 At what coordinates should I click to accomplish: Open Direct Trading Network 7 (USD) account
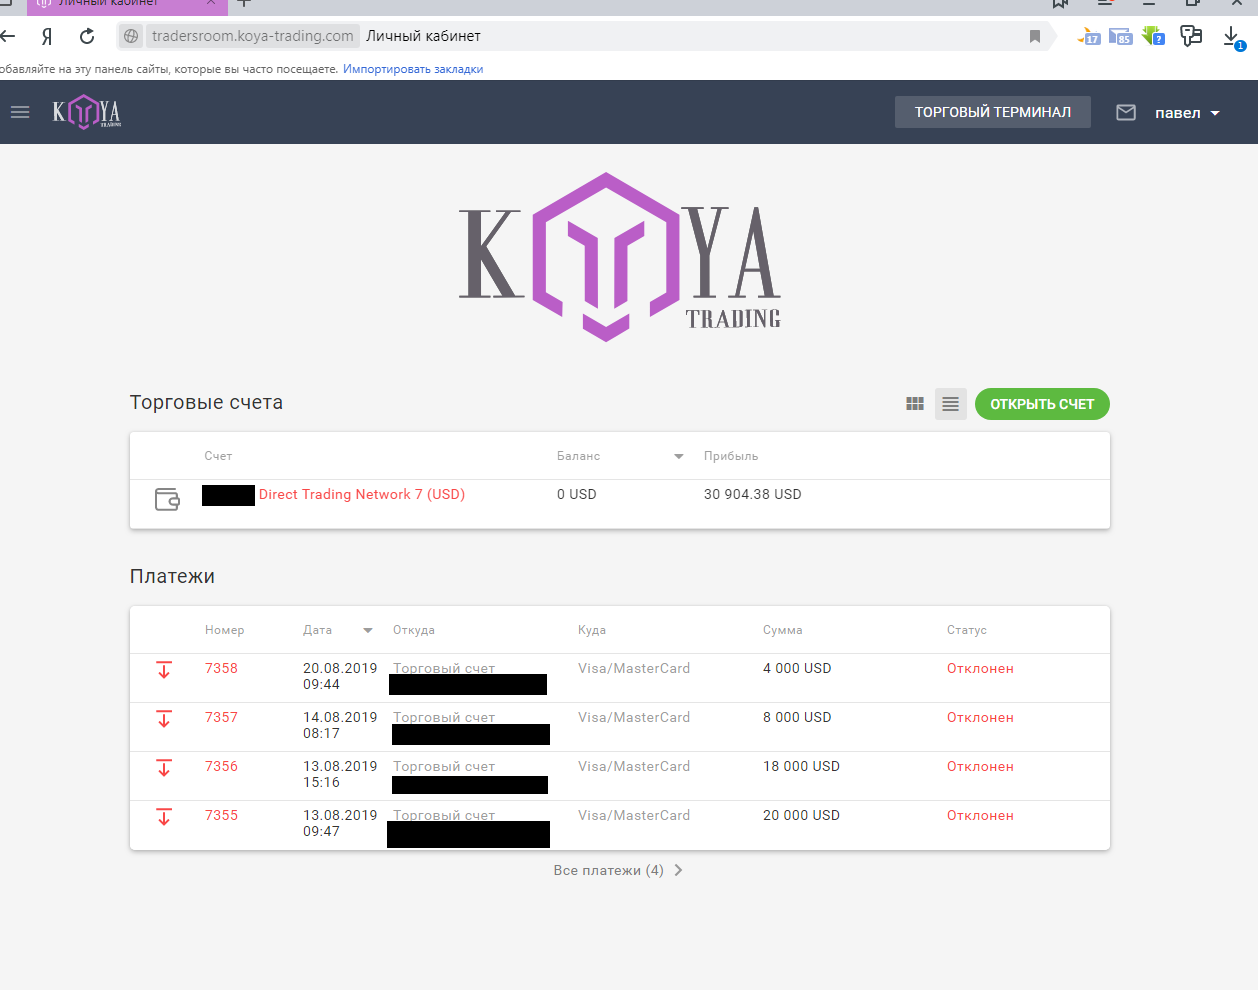362,494
